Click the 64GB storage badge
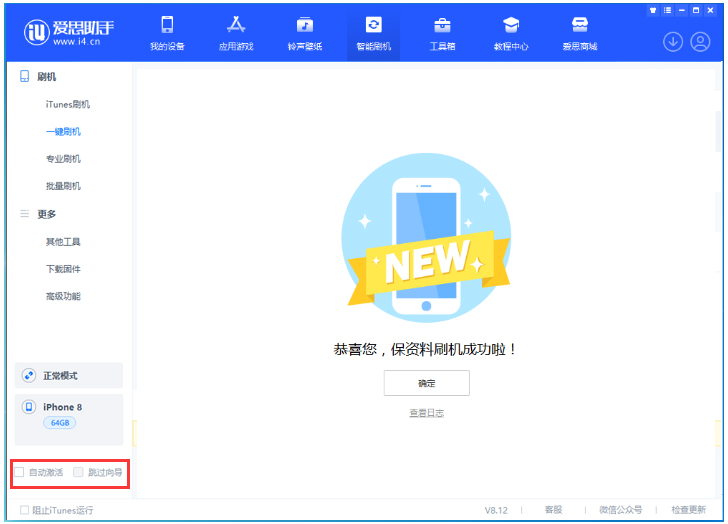The width and height of the screenshot is (728, 524). coord(59,423)
